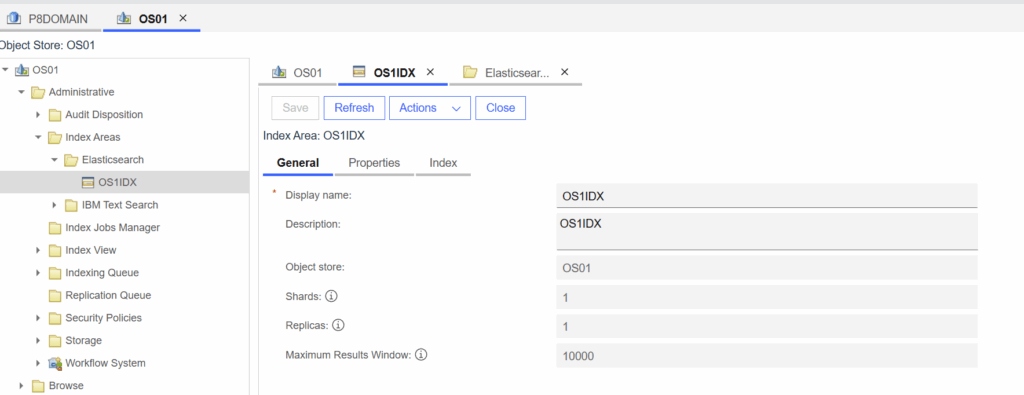The image size is (1024, 395).
Task: Click the Display name input field
Action: click(x=767, y=196)
